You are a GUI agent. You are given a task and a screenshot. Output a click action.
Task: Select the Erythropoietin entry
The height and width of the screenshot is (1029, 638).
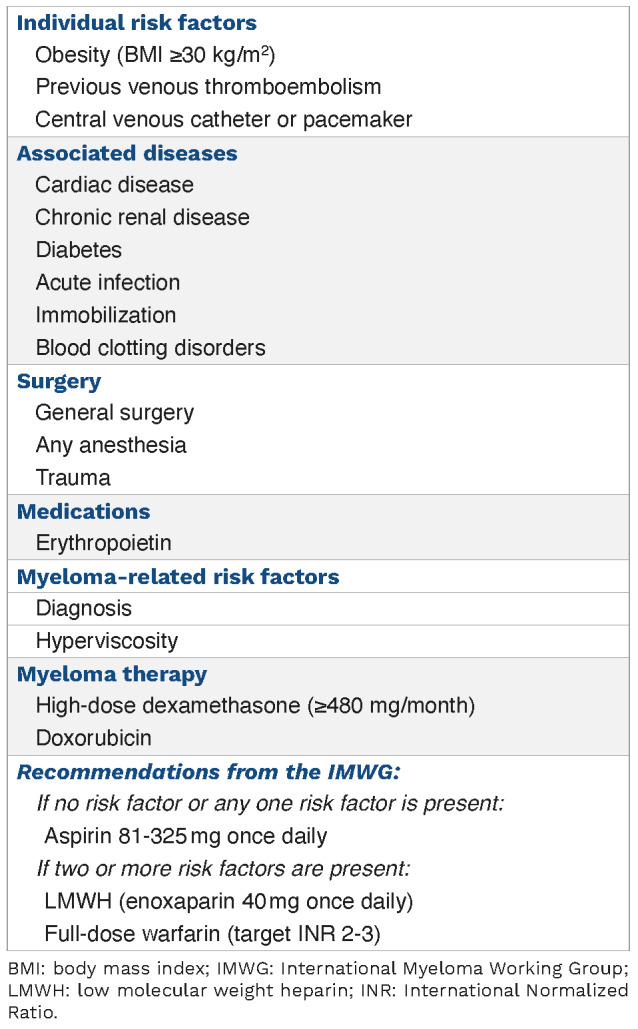coord(104,543)
